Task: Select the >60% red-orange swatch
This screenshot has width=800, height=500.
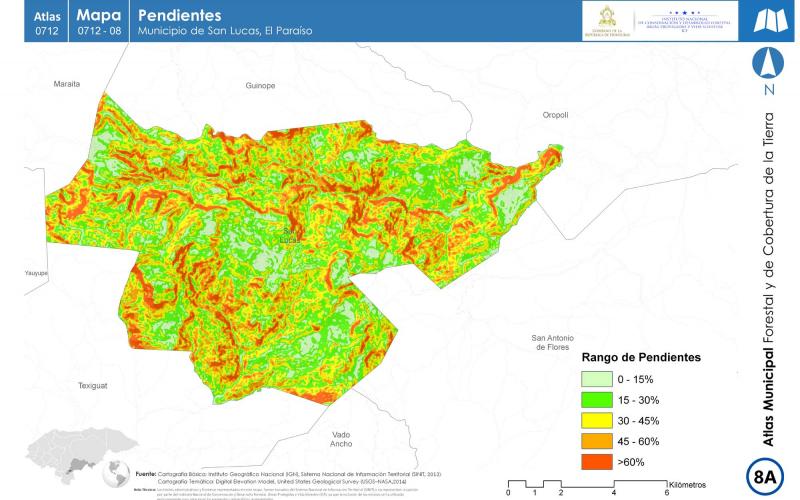Action: pyautogui.click(x=596, y=462)
